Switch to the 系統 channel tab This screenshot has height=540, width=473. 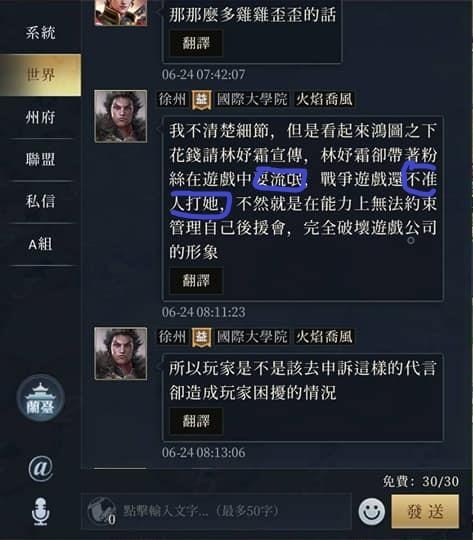(x=41, y=33)
